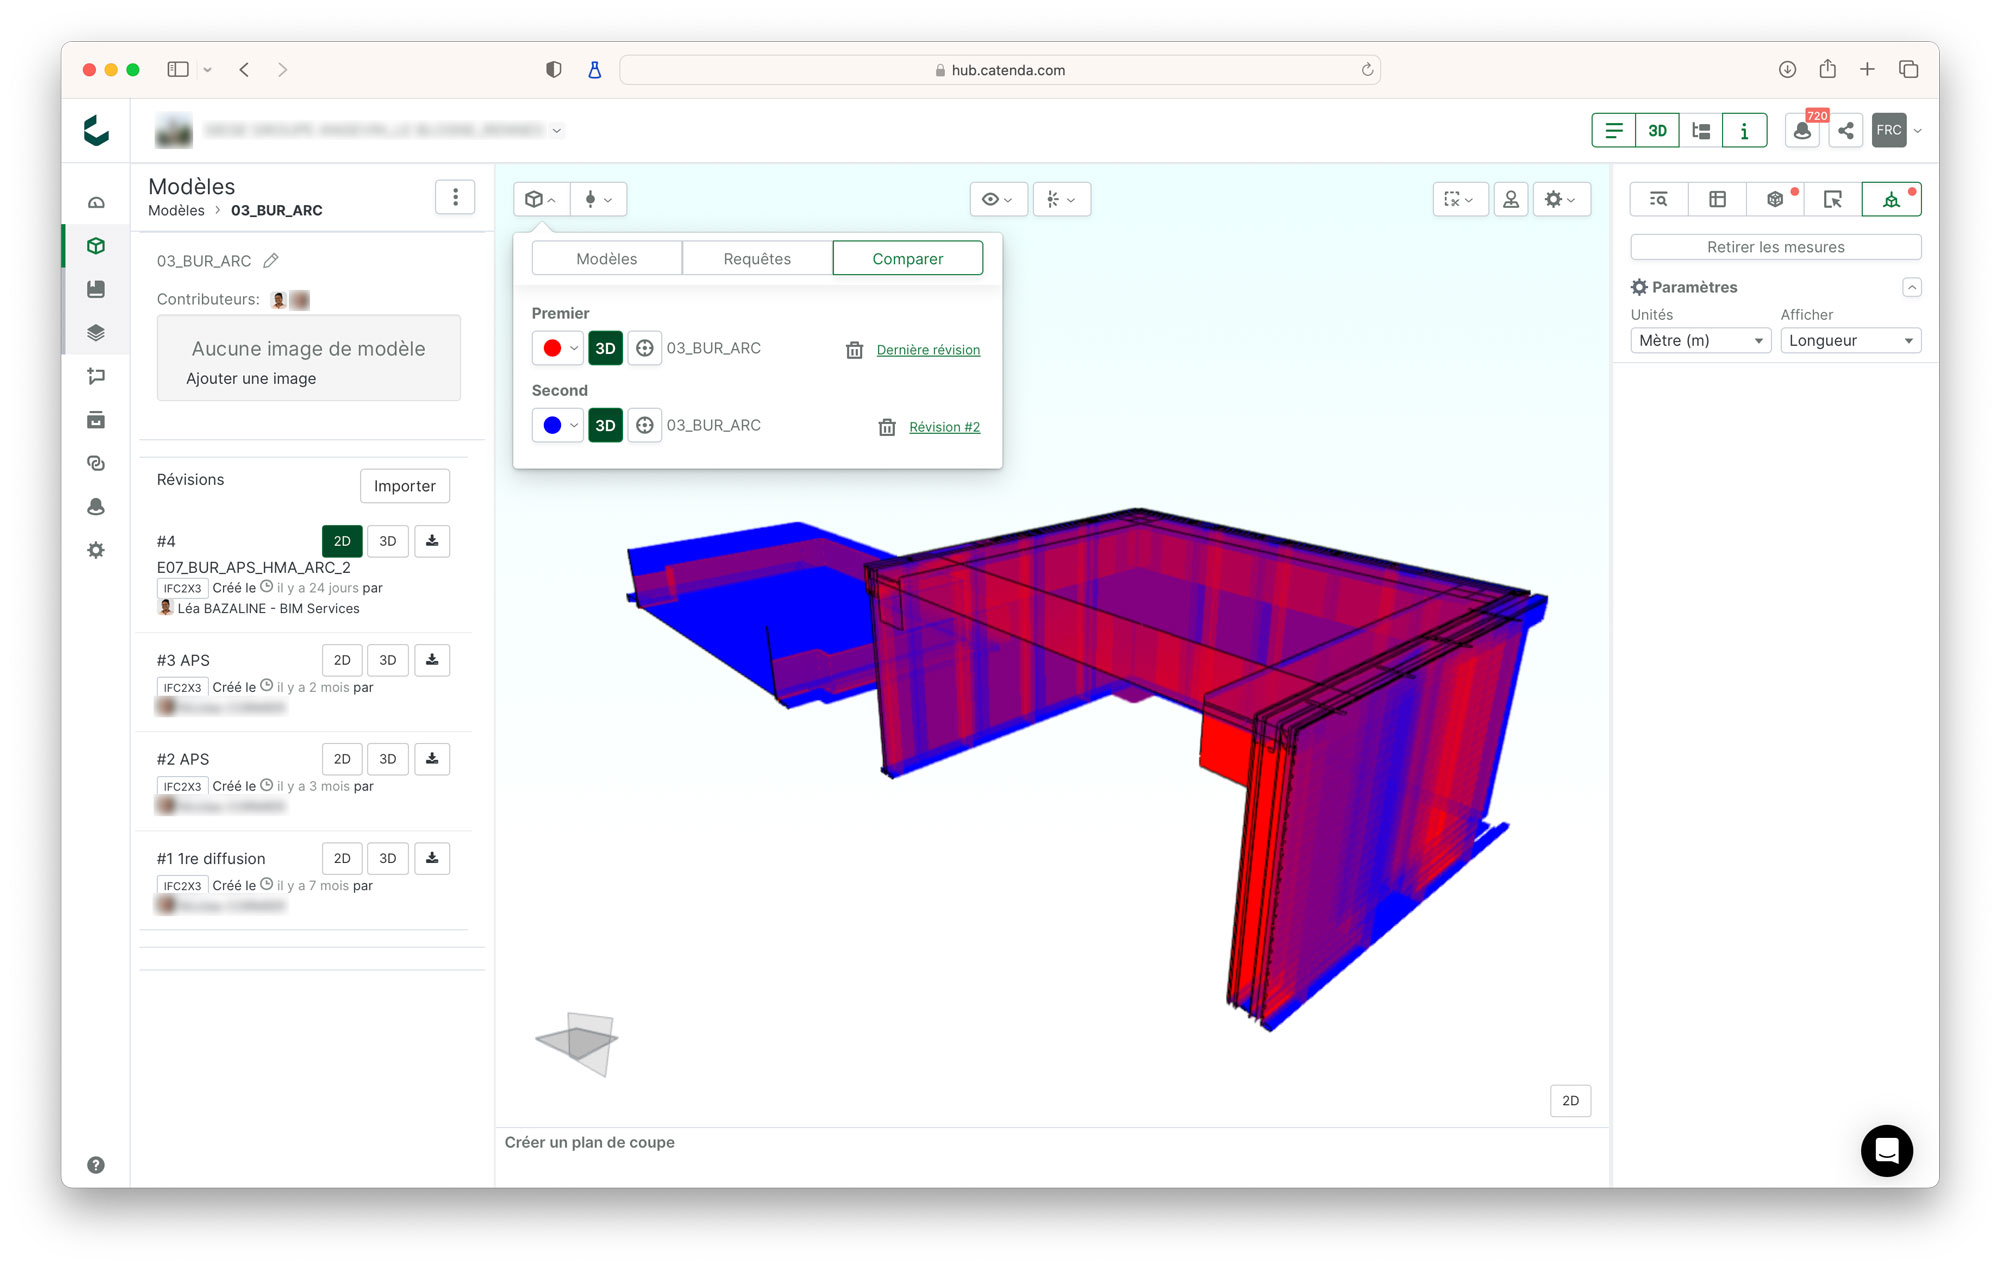This screenshot has height=1268, width=2000.
Task: Open the Unités Mètre dropdown
Action: pyautogui.click(x=1700, y=341)
